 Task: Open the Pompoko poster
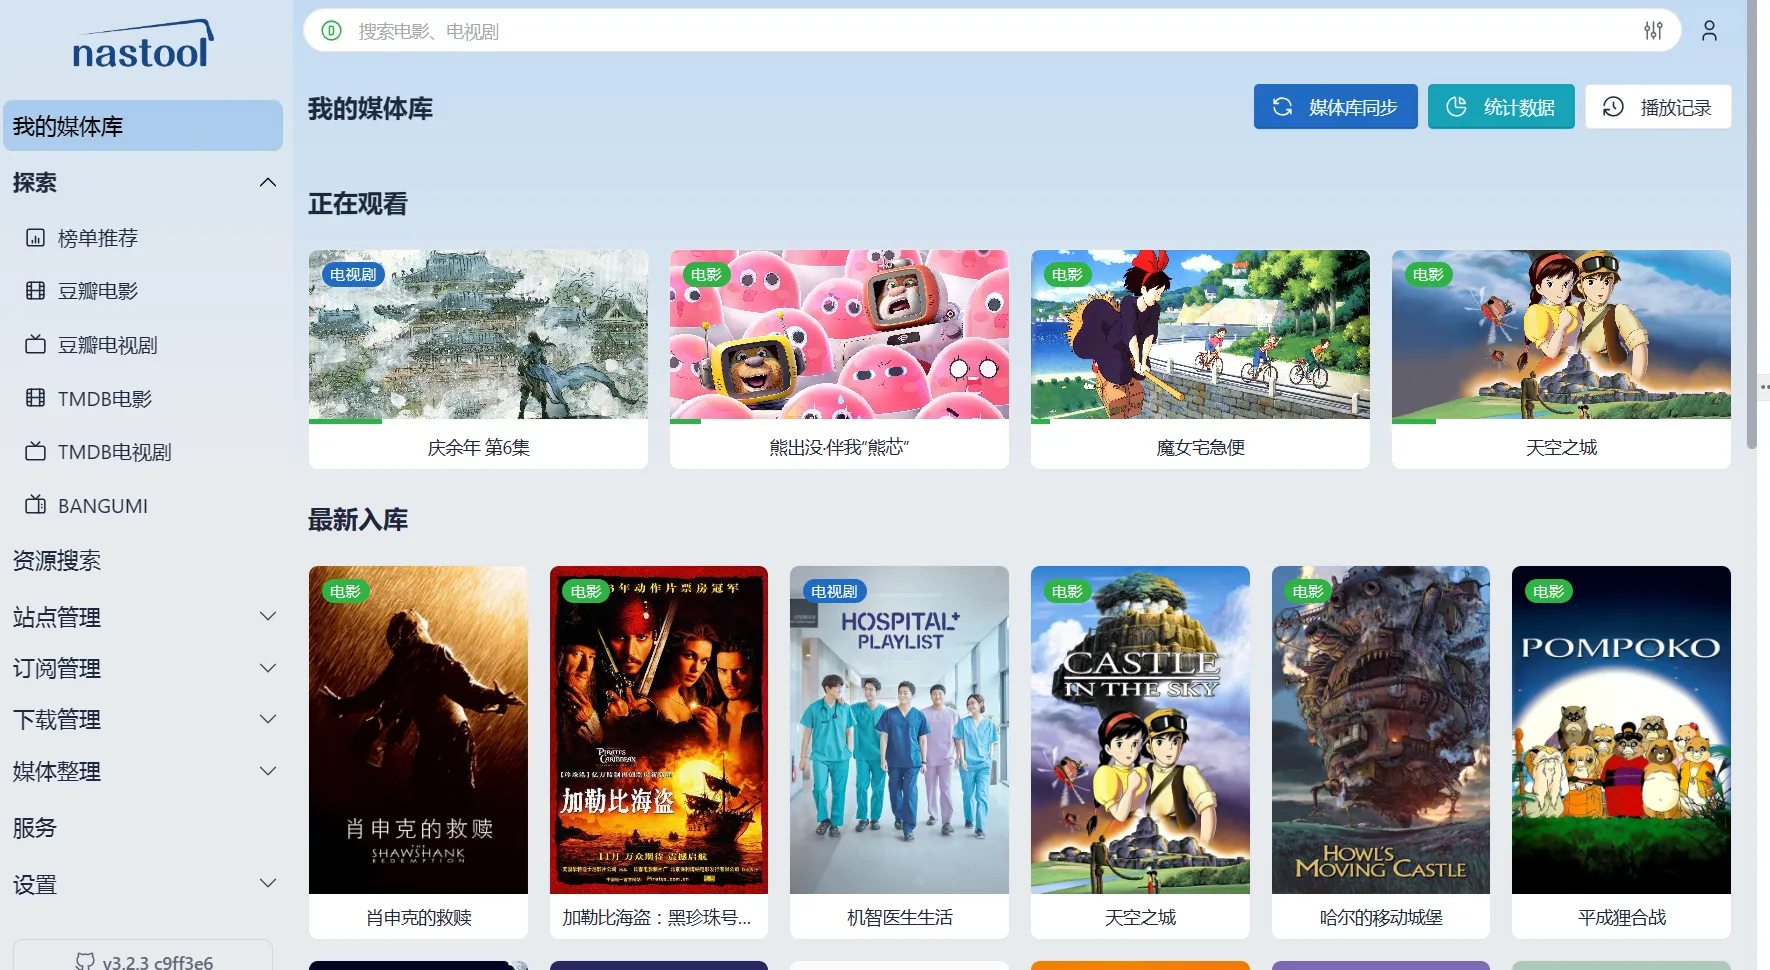[x=1621, y=730]
